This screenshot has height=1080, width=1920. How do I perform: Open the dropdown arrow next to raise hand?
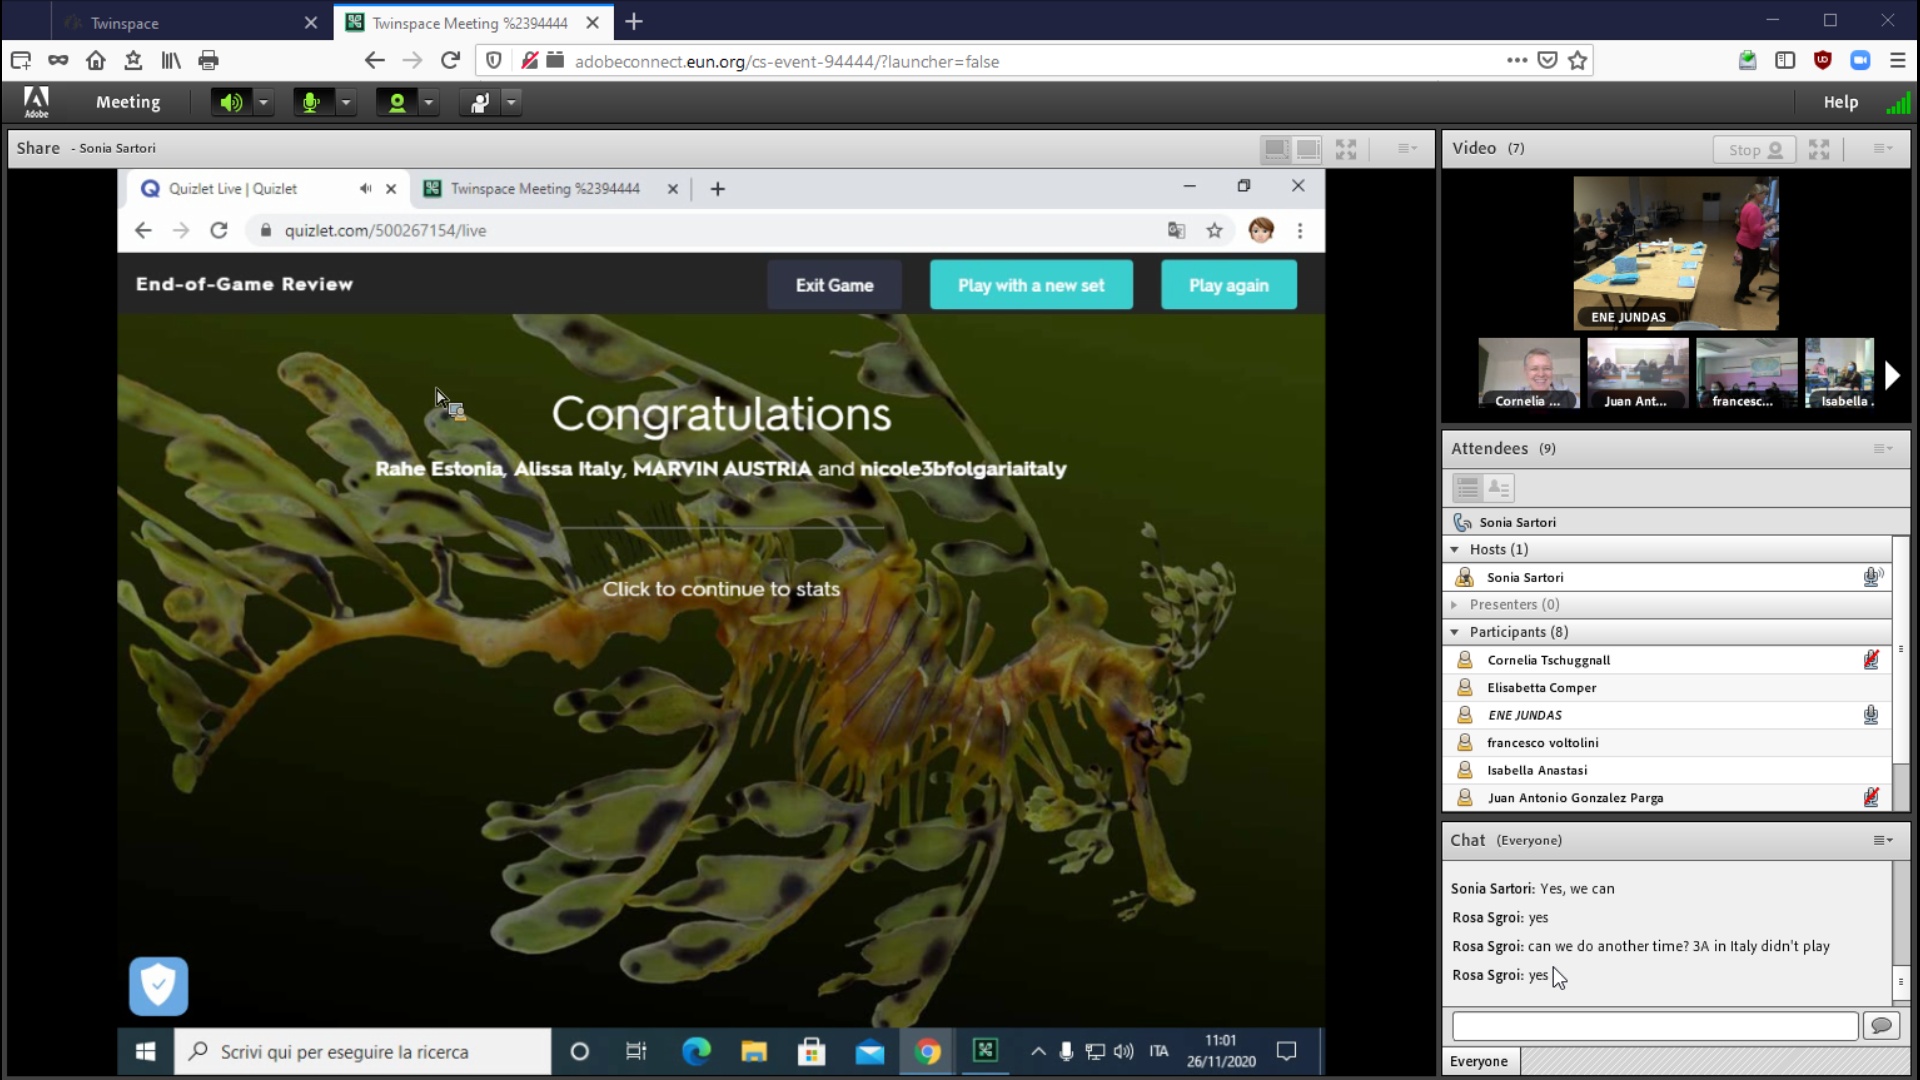point(511,102)
